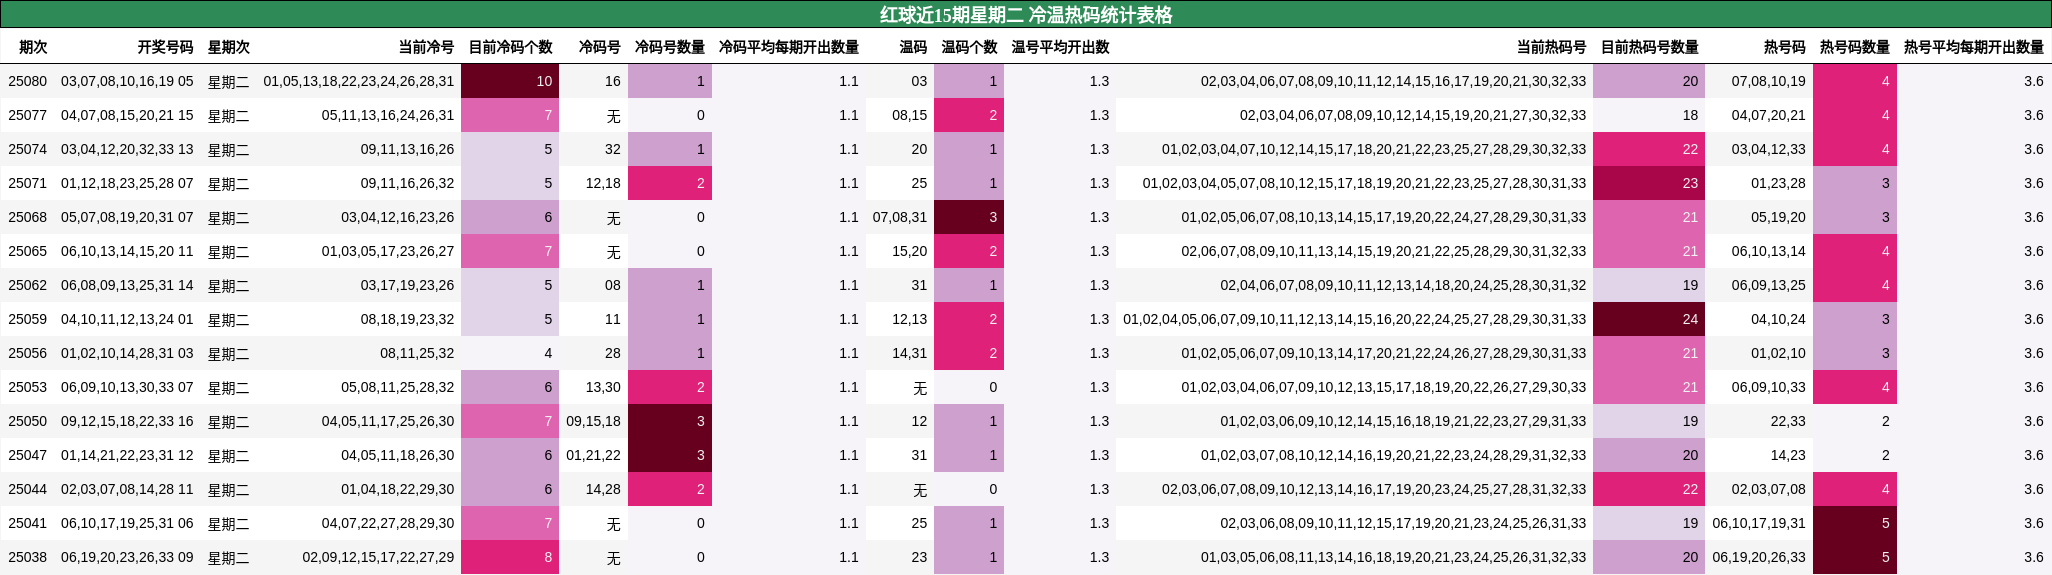Select cold numbers 01,21,22 in row 25047

(593, 455)
